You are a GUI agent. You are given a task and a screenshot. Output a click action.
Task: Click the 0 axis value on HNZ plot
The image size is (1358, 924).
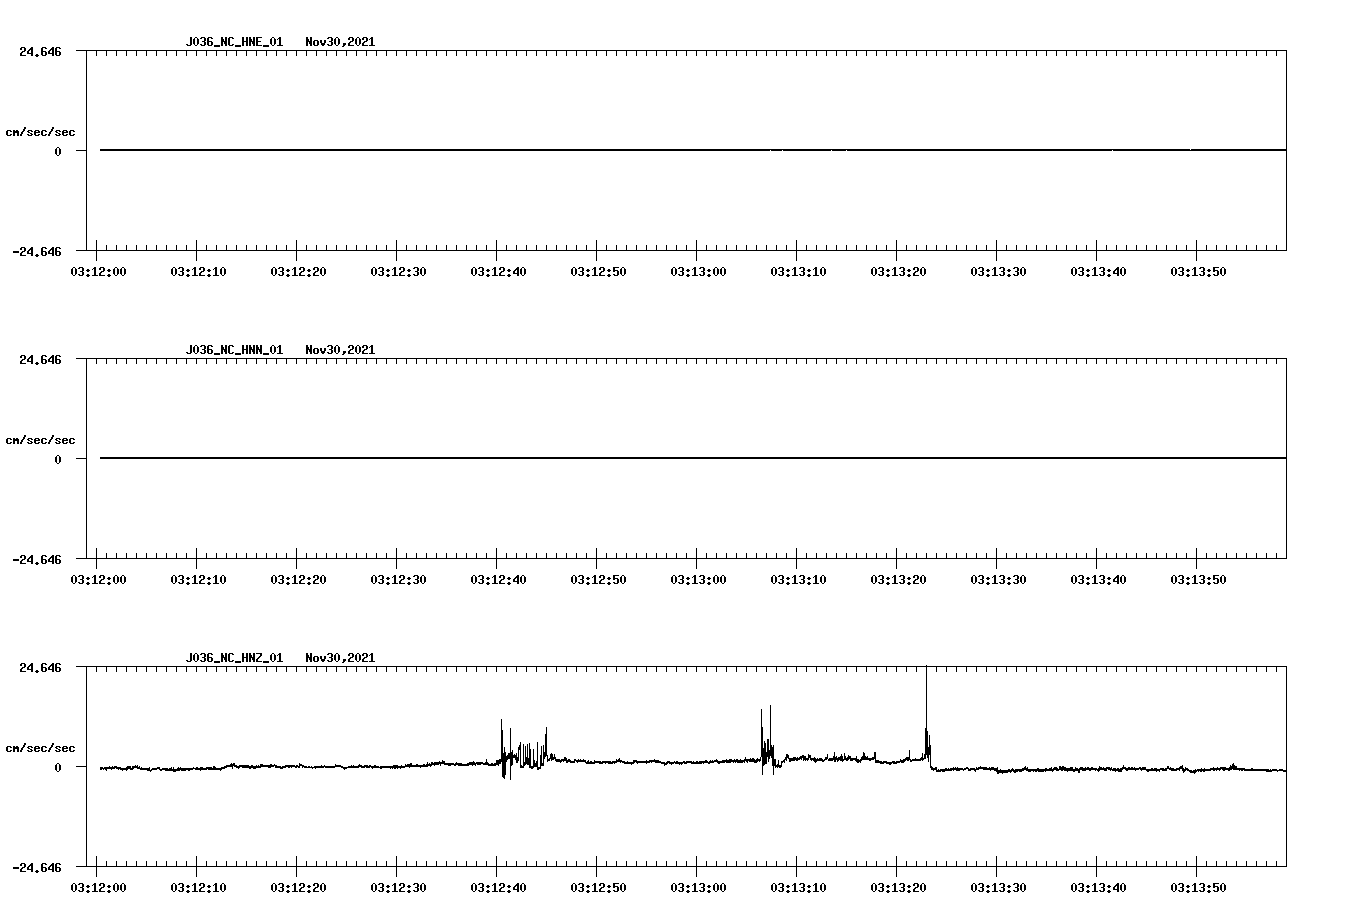pyautogui.click(x=58, y=767)
